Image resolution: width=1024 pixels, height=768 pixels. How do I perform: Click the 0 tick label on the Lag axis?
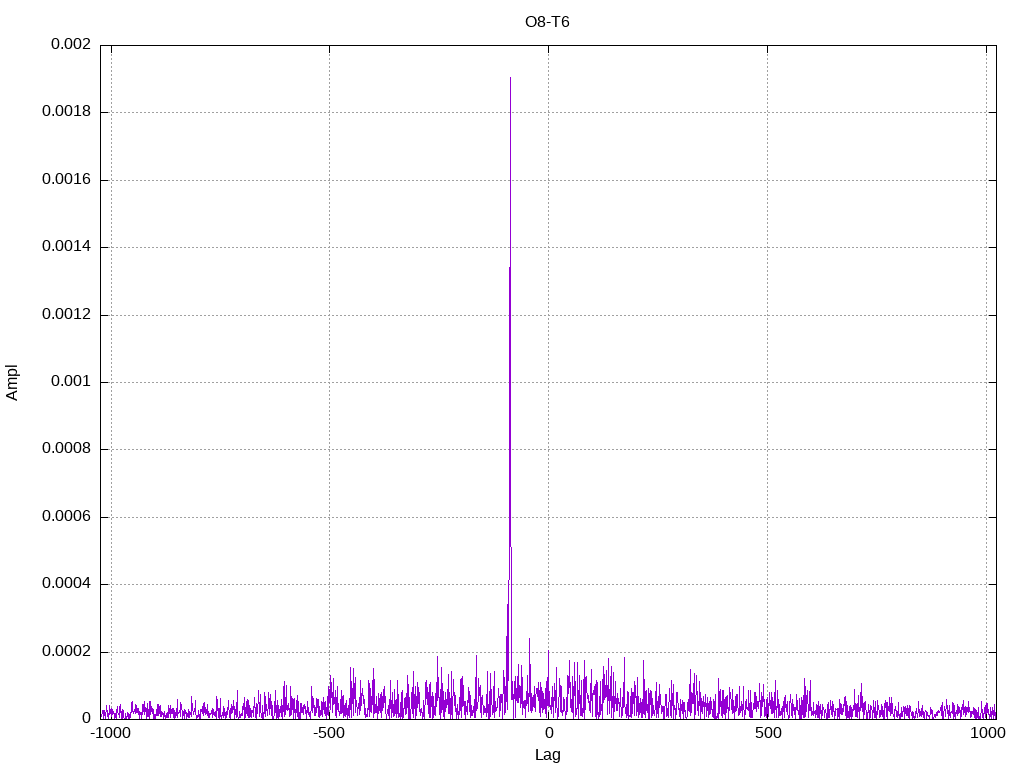(548, 733)
